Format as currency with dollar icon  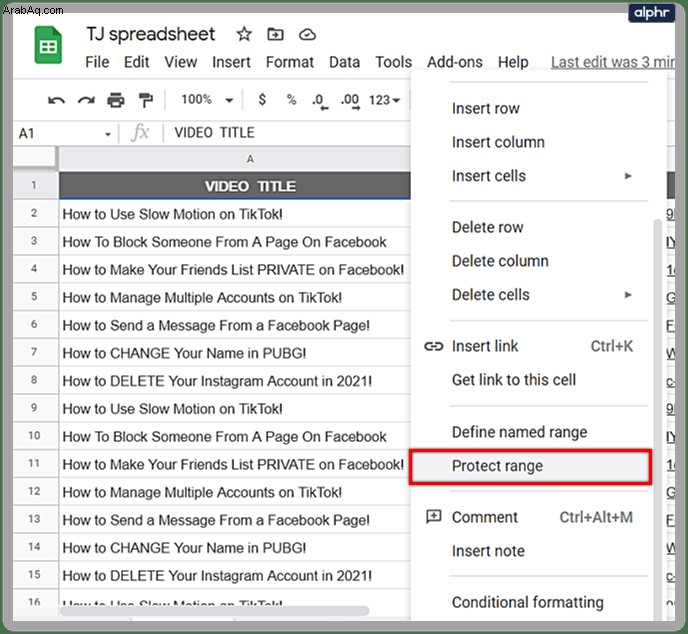[x=262, y=100]
